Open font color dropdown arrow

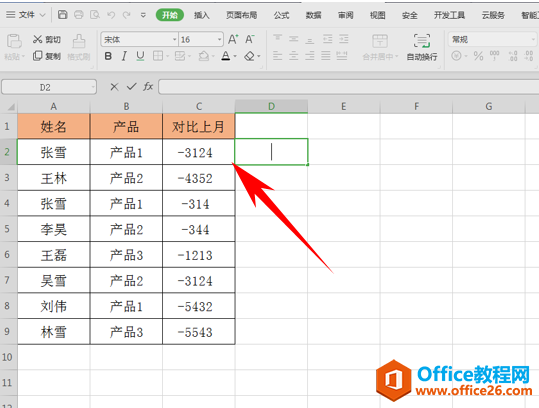click(235, 56)
